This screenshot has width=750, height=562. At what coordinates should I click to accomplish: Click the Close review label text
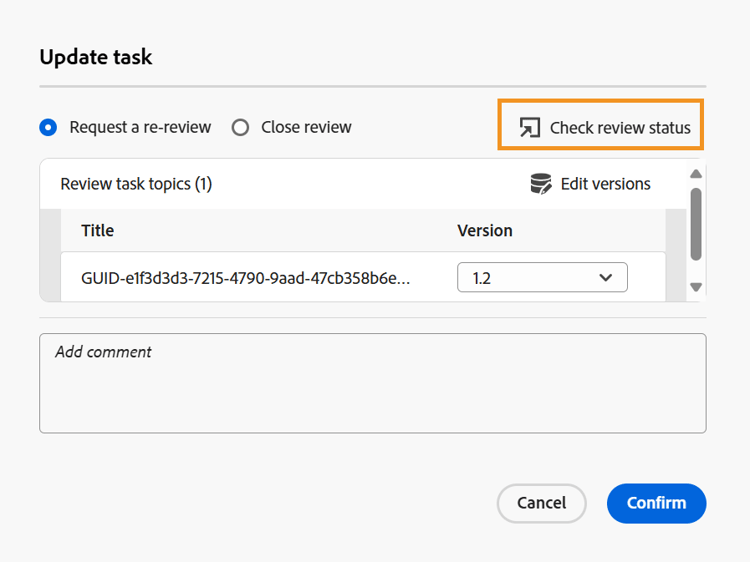[x=306, y=127]
